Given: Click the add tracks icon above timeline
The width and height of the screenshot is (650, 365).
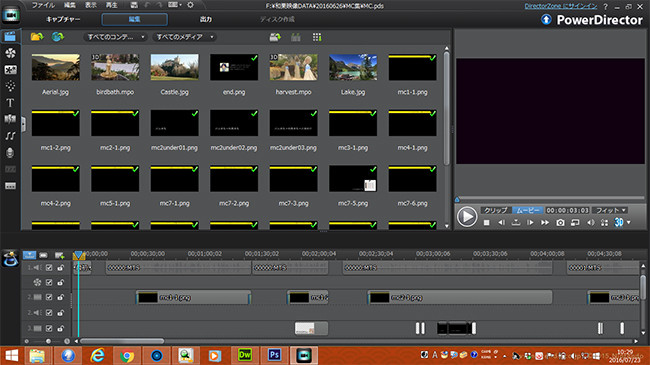Looking at the screenshot, I should pos(59,255).
